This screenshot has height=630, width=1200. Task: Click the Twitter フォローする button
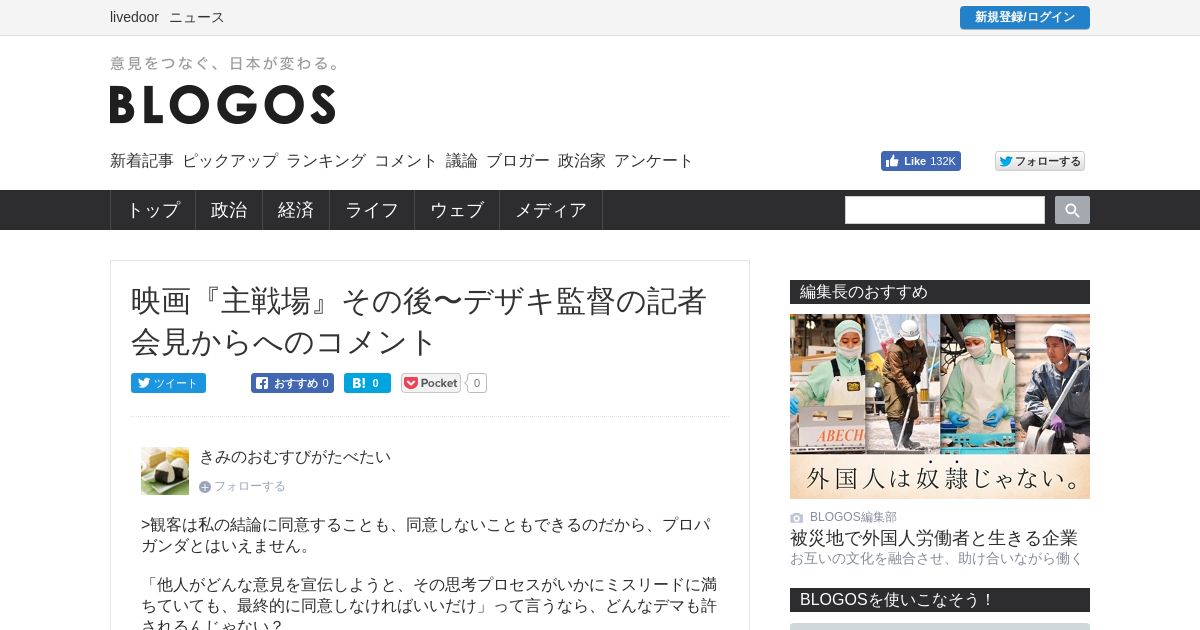tap(1039, 161)
